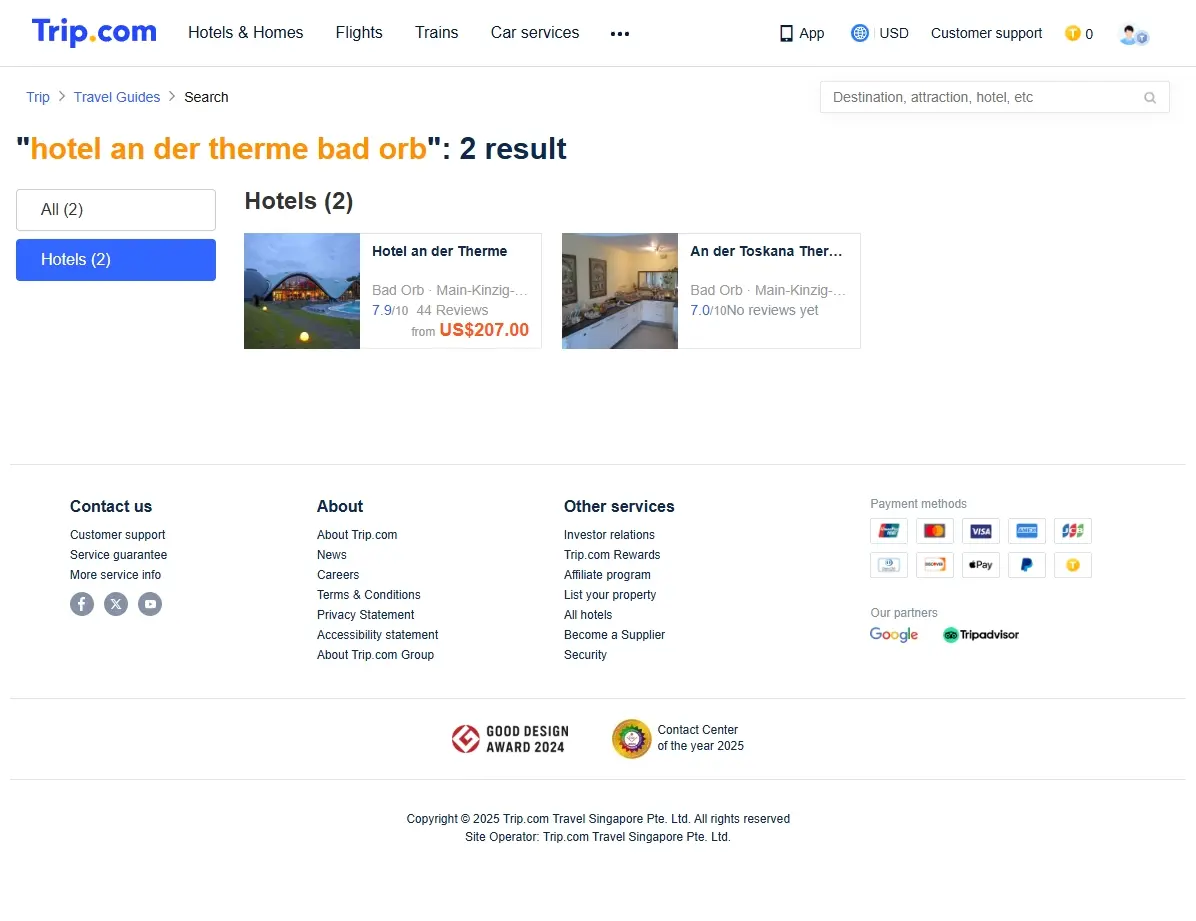
Task: Select the Hotels (2) filter tab
Action: click(x=116, y=259)
